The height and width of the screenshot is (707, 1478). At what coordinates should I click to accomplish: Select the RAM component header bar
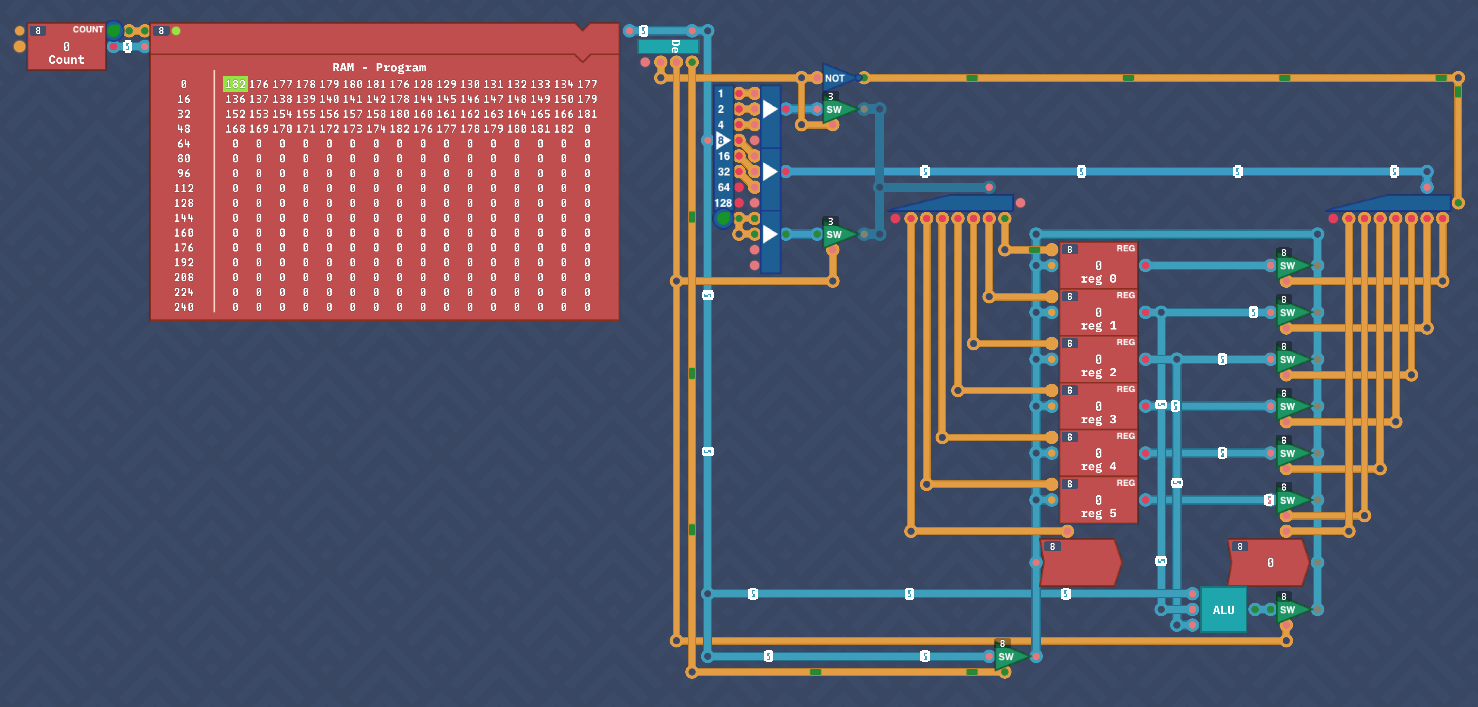click(385, 38)
